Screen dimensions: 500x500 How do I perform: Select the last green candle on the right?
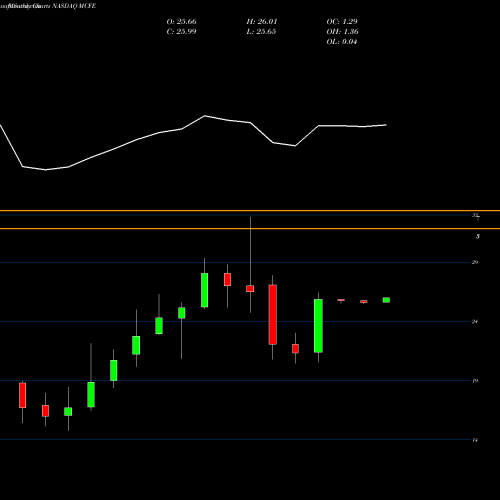386,300
